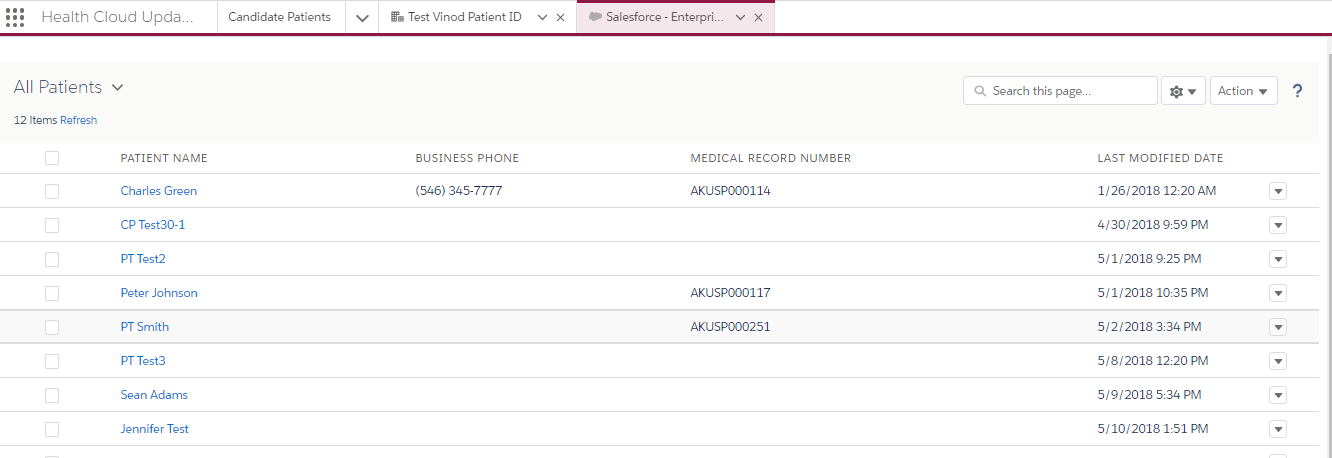Image resolution: width=1332 pixels, height=458 pixels.
Task: Open the PT Smith patient link
Action: tap(145, 327)
